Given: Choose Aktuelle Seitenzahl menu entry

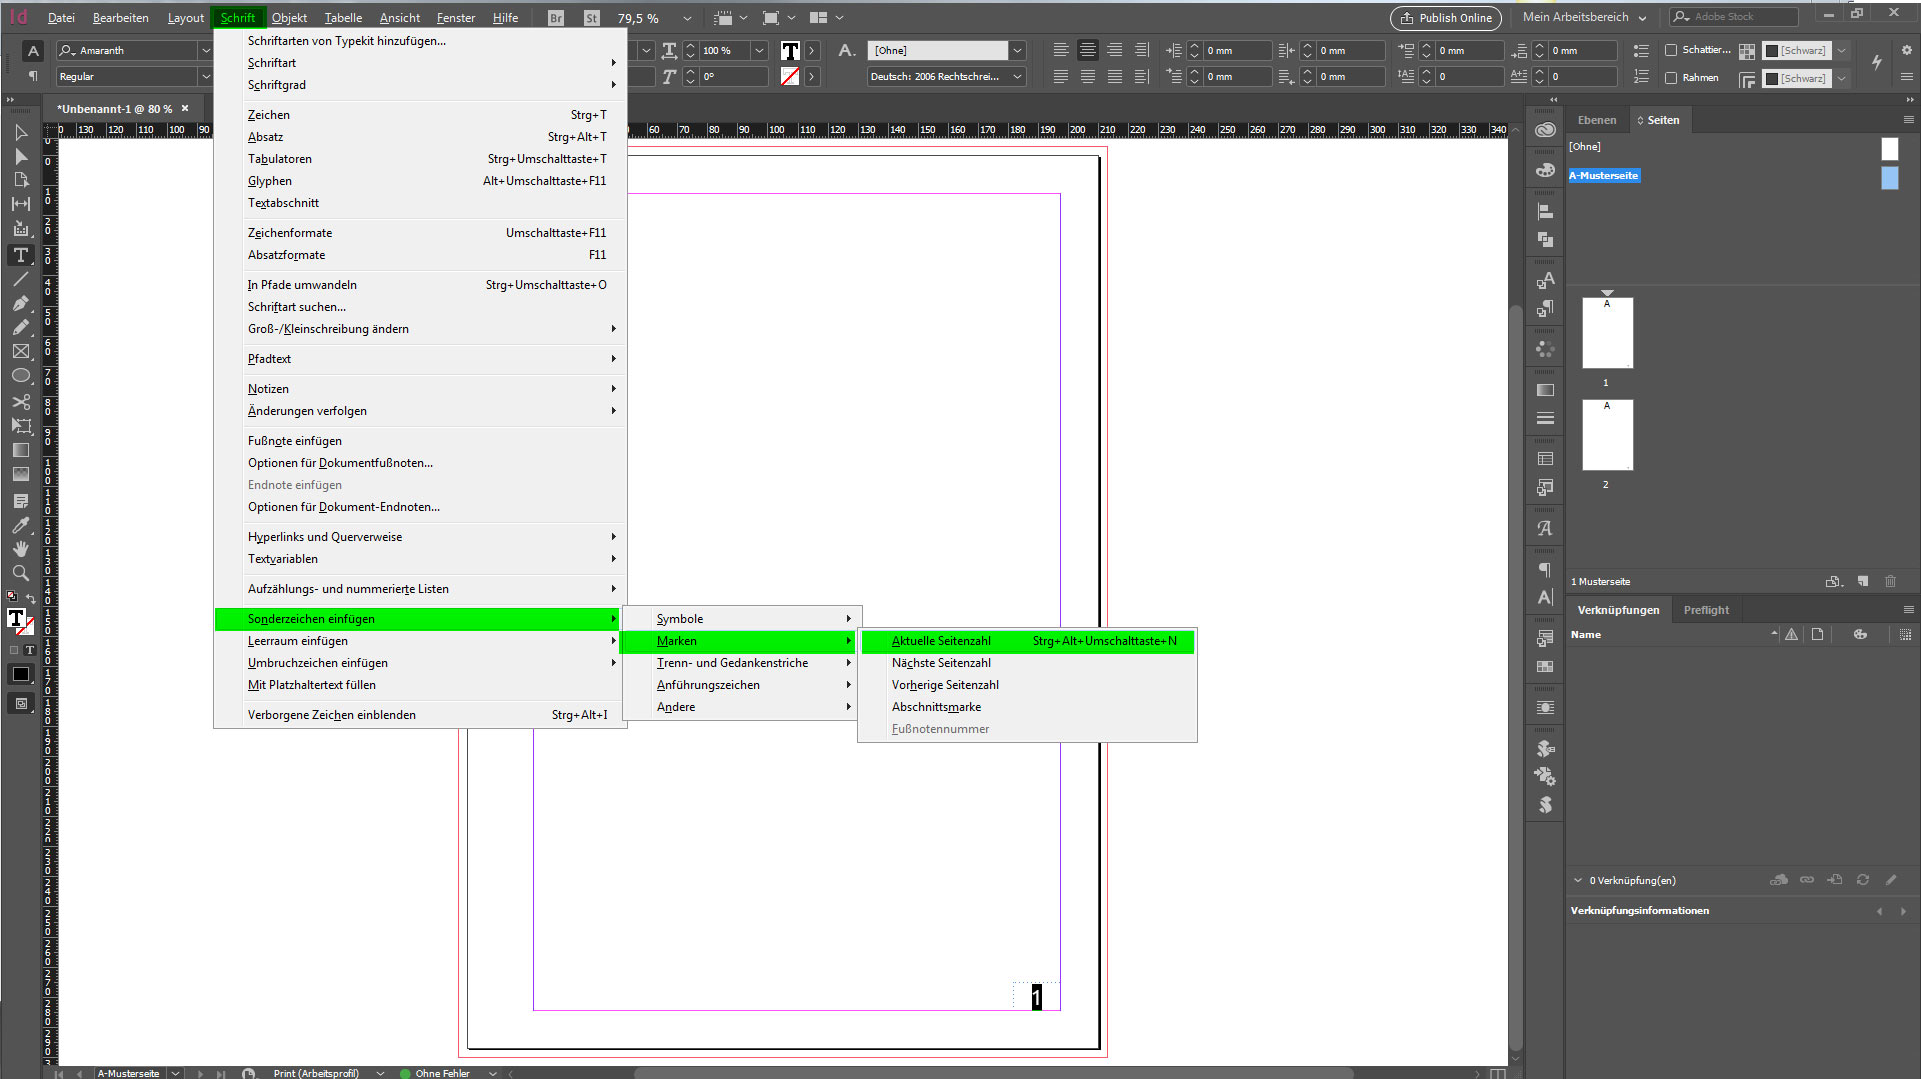Looking at the screenshot, I should [x=1028, y=641].
